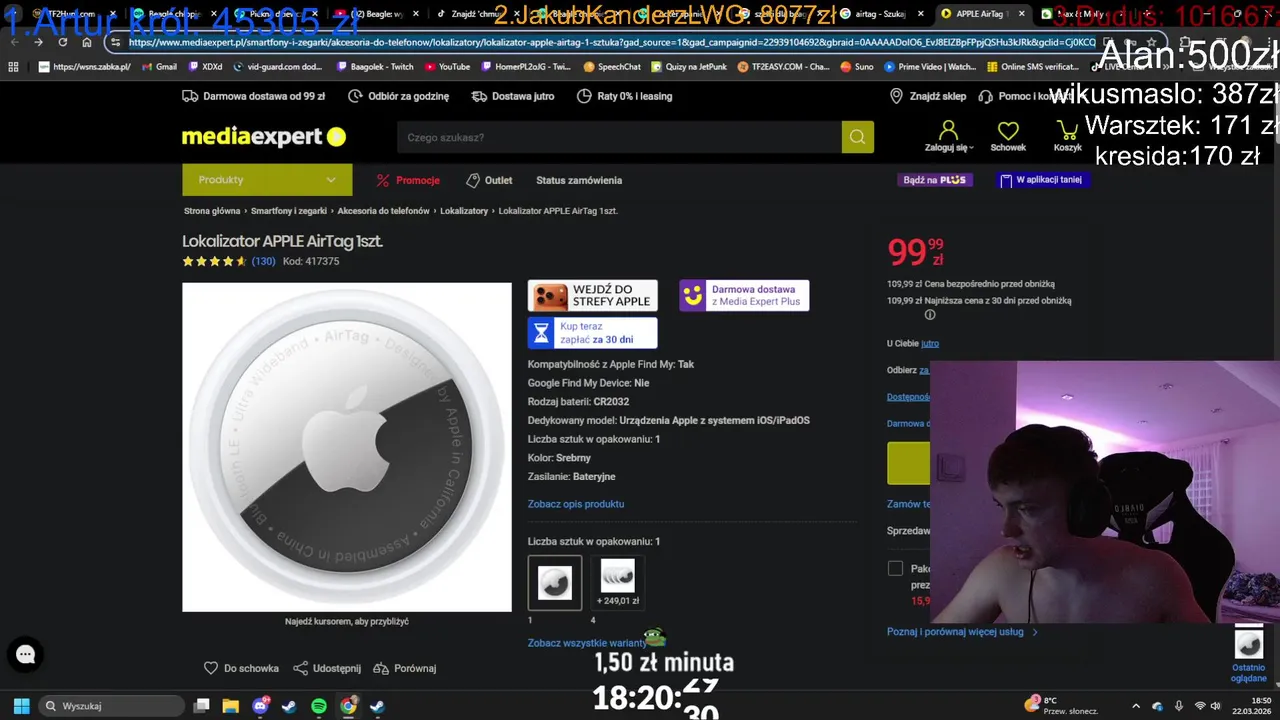Viewport: 1280px width, 720px height.
Task: Click Wejdź do strefy Apple banner
Action: pyautogui.click(x=593, y=296)
